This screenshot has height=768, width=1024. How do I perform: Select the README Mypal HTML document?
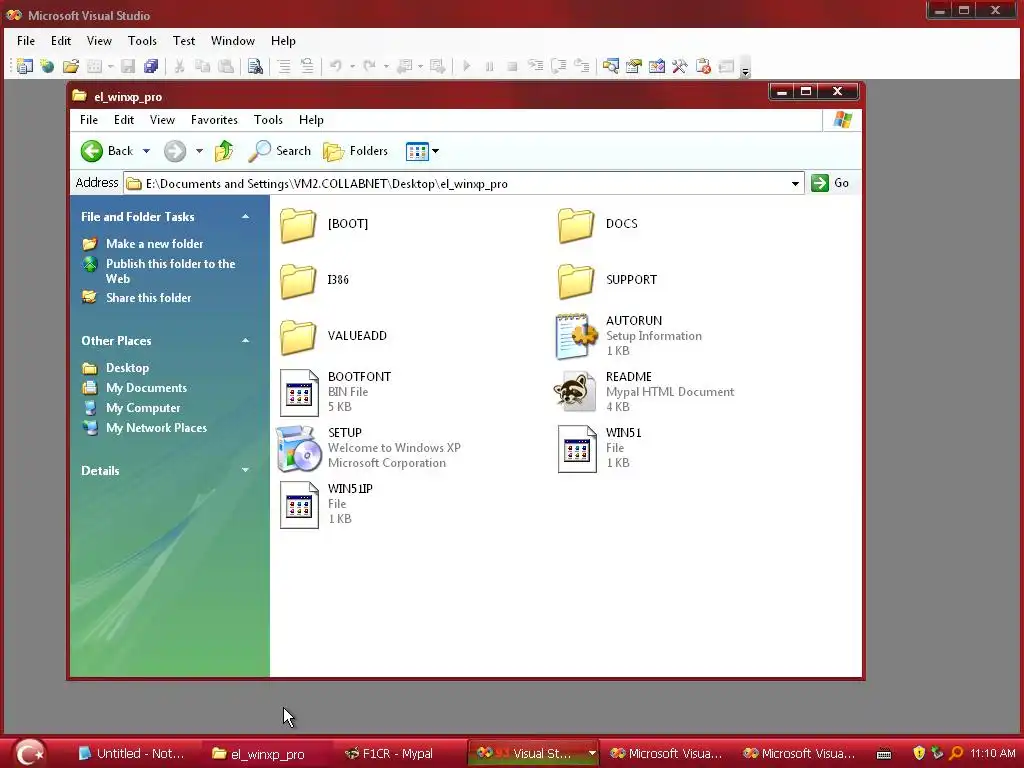pyautogui.click(x=644, y=392)
